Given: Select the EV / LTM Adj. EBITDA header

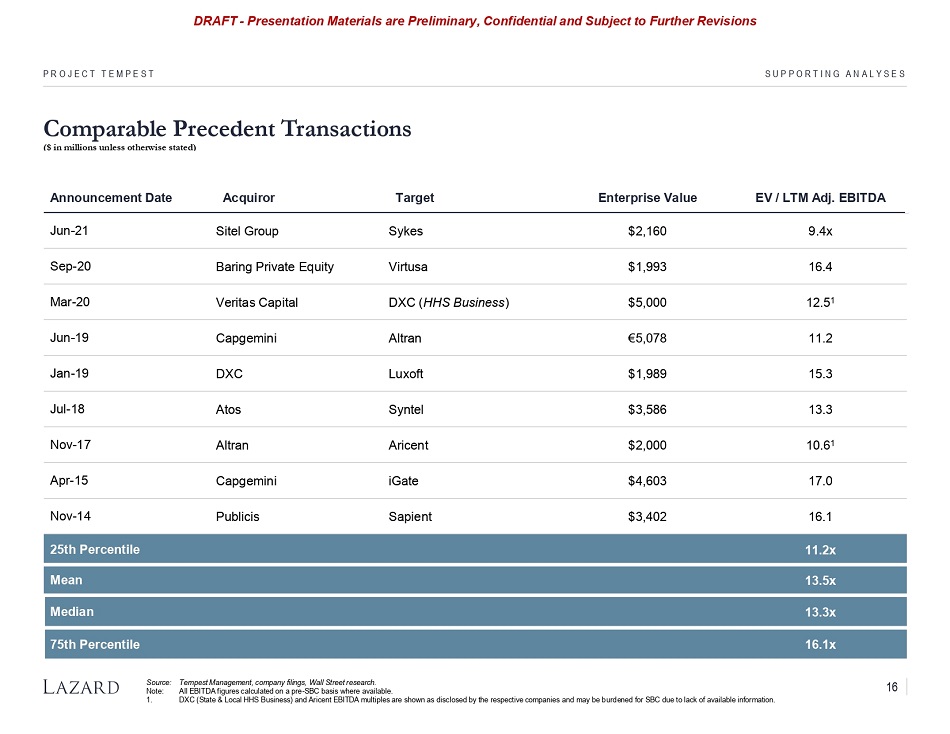Looking at the screenshot, I should pyautogui.click(x=820, y=198).
